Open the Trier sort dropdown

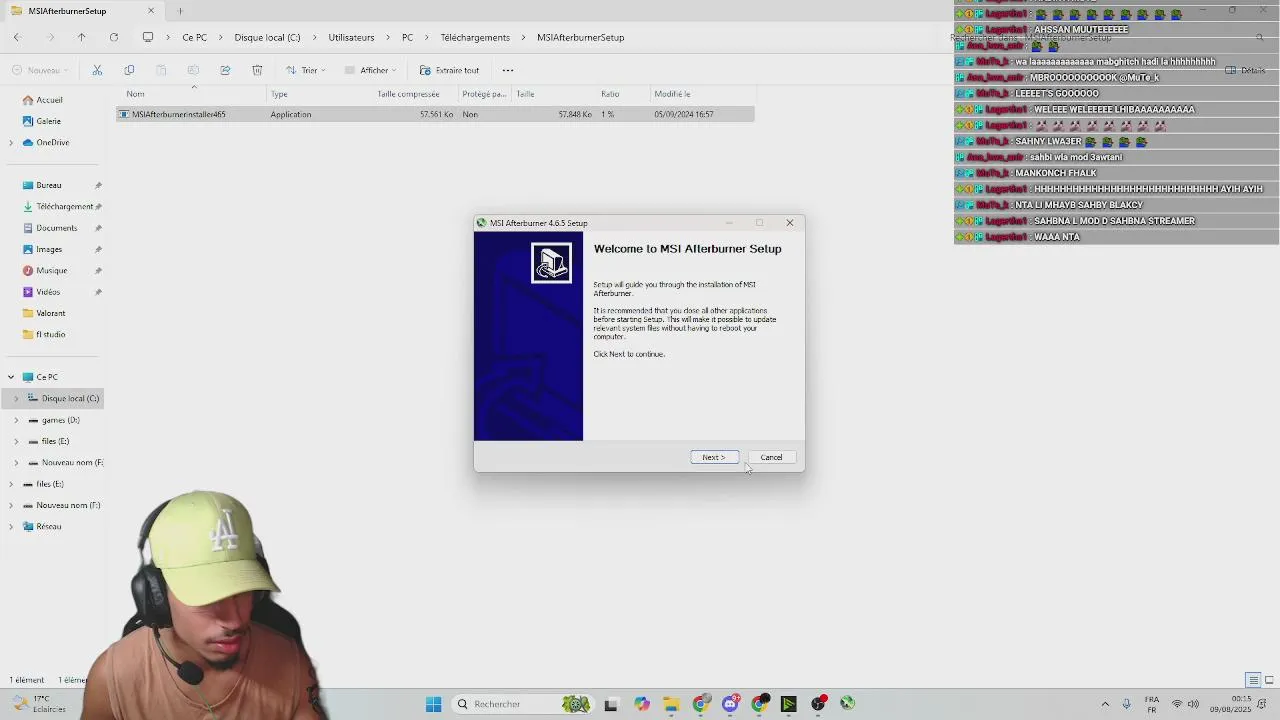click(306, 70)
